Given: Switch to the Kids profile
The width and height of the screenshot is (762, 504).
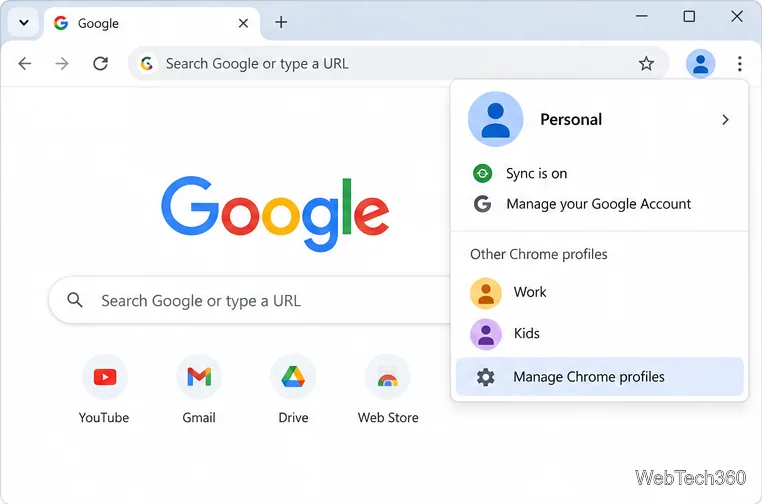Looking at the screenshot, I should tap(599, 334).
